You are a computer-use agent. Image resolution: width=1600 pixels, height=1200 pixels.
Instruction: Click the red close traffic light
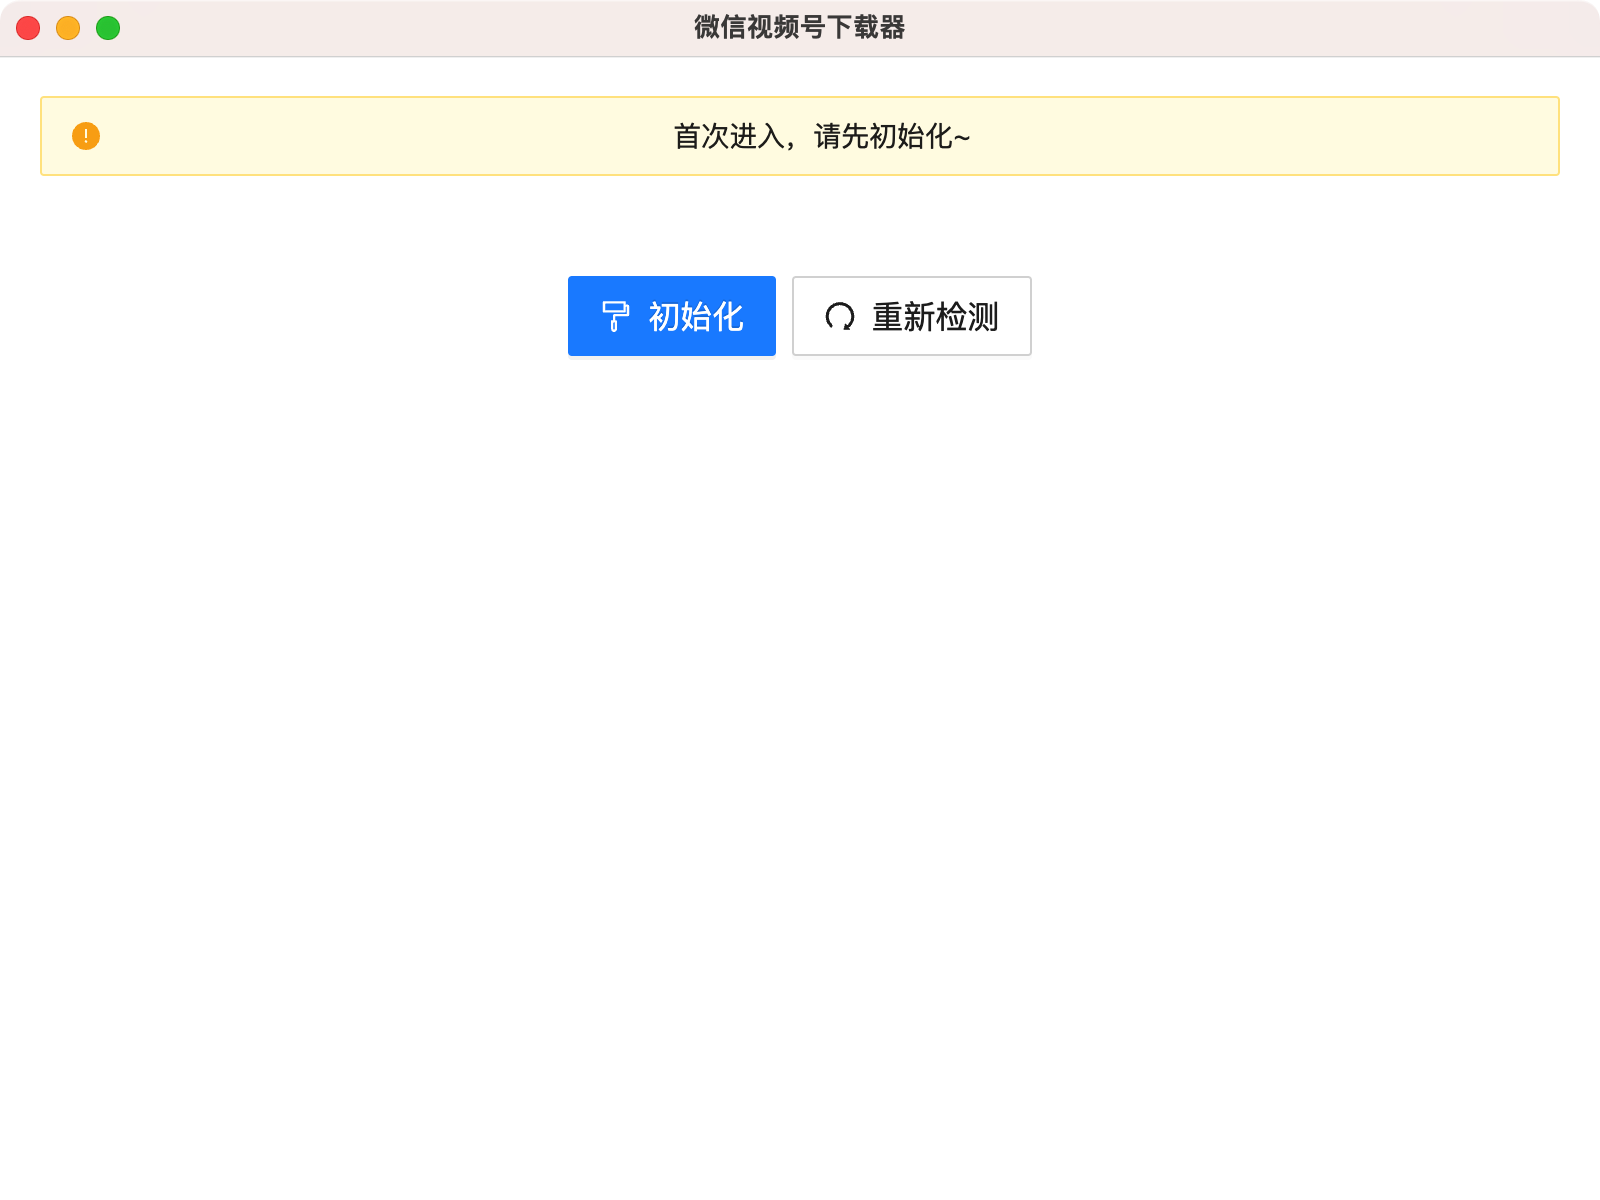pos(29,29)
